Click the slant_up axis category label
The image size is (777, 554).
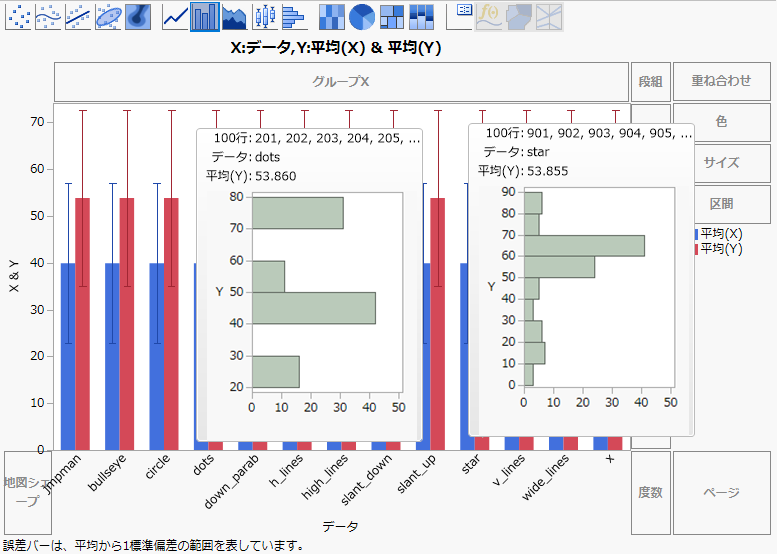coord(416,474)
